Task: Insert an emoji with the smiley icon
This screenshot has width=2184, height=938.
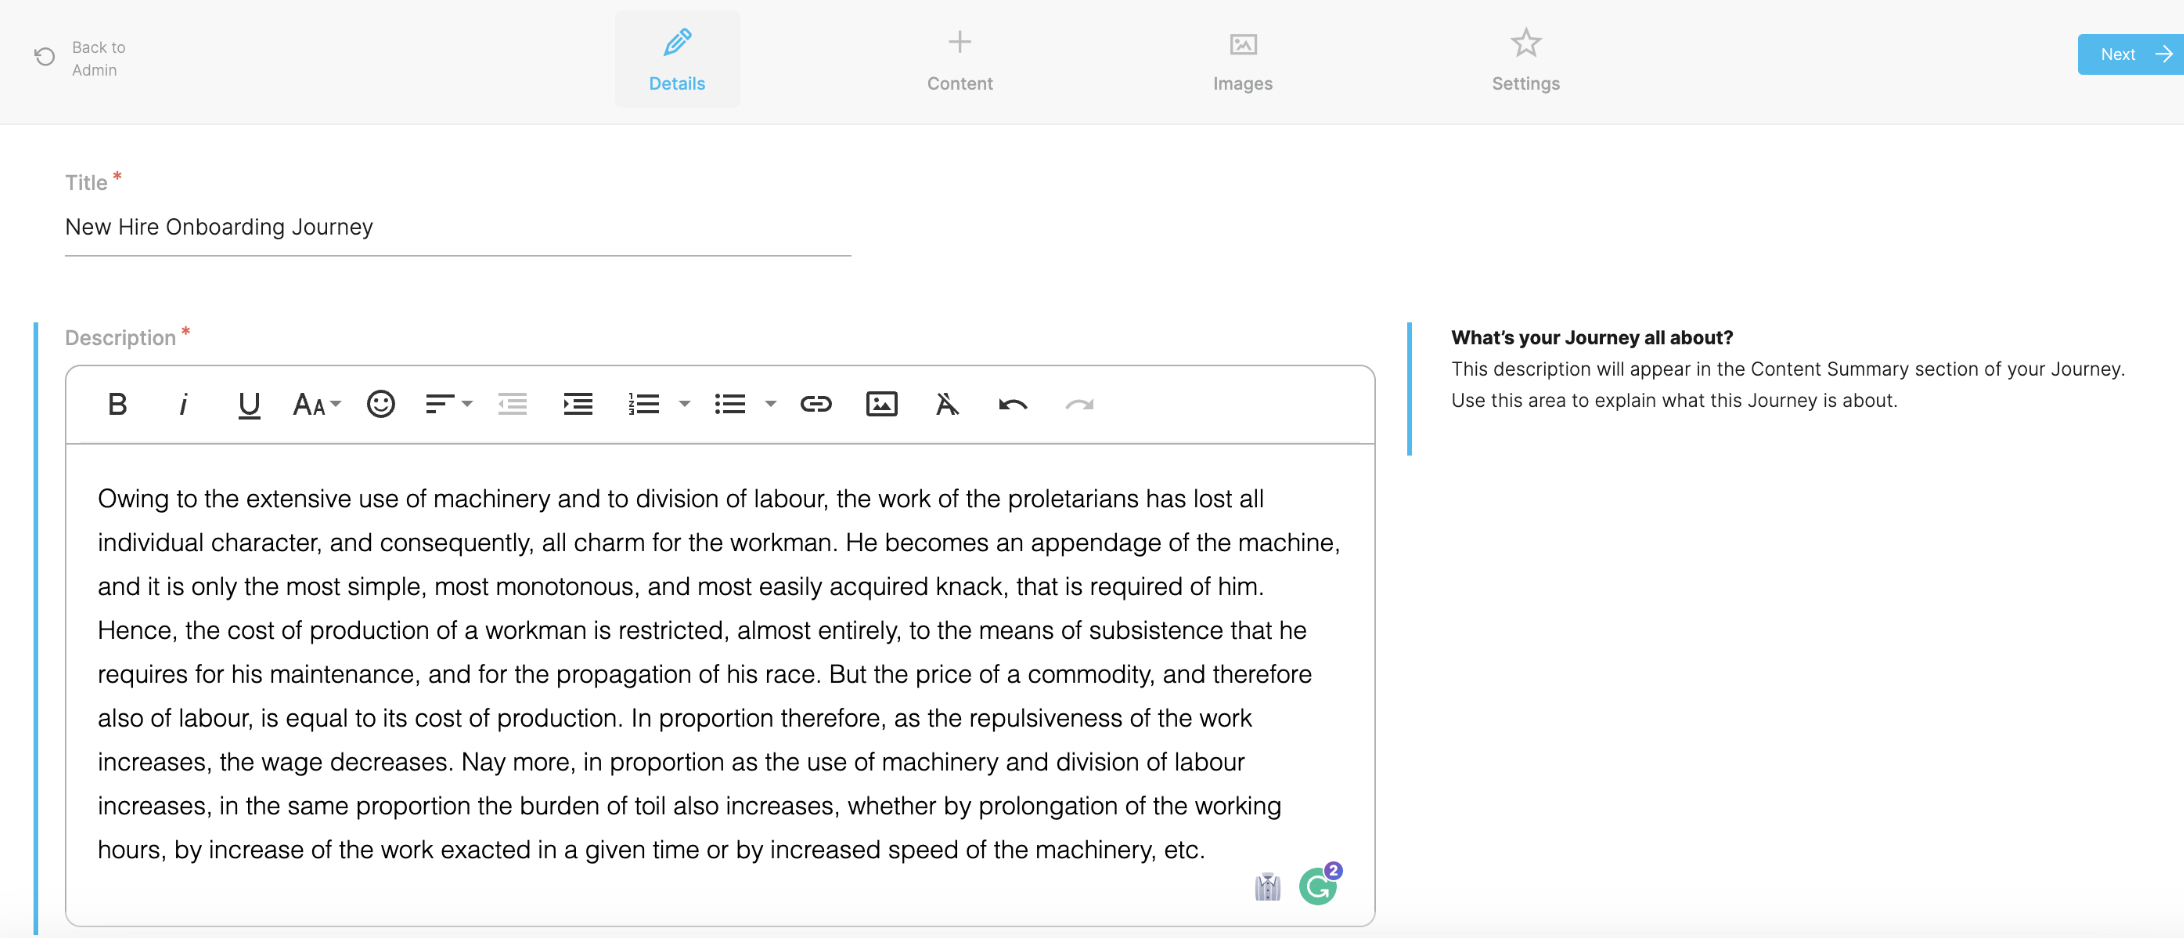Action: (381, 404)
